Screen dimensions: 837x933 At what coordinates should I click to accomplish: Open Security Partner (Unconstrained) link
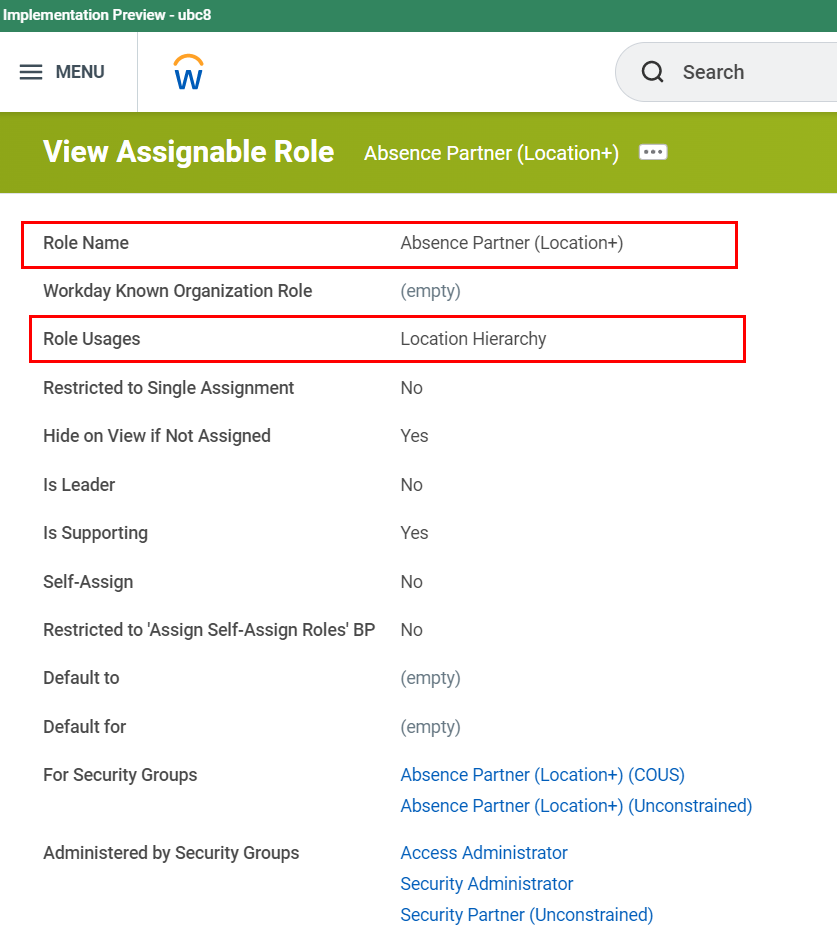pyautogui.click(x=526, y=915)
